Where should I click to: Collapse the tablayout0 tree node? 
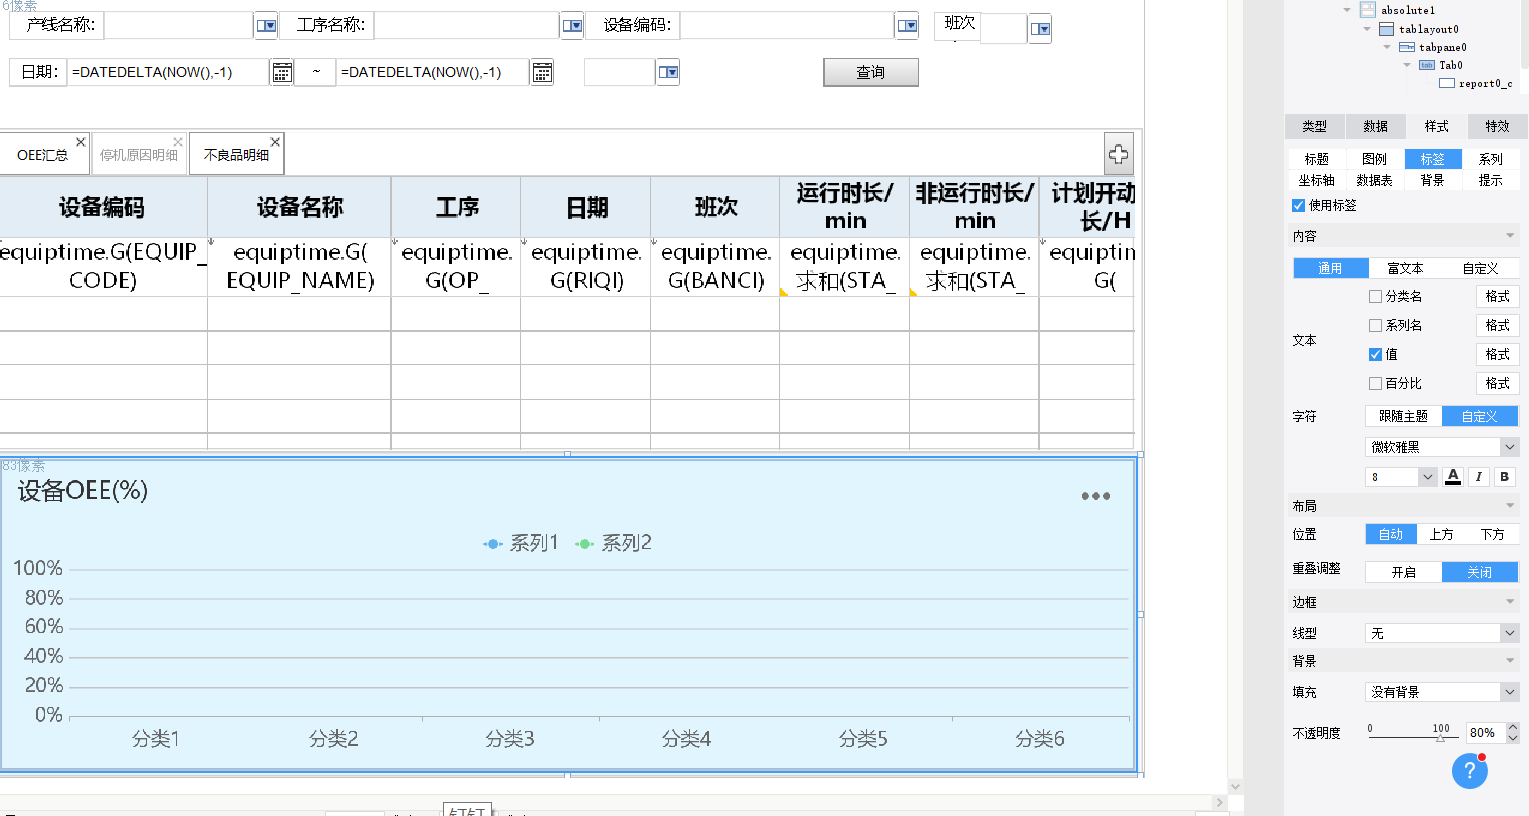pos(1367,29)
